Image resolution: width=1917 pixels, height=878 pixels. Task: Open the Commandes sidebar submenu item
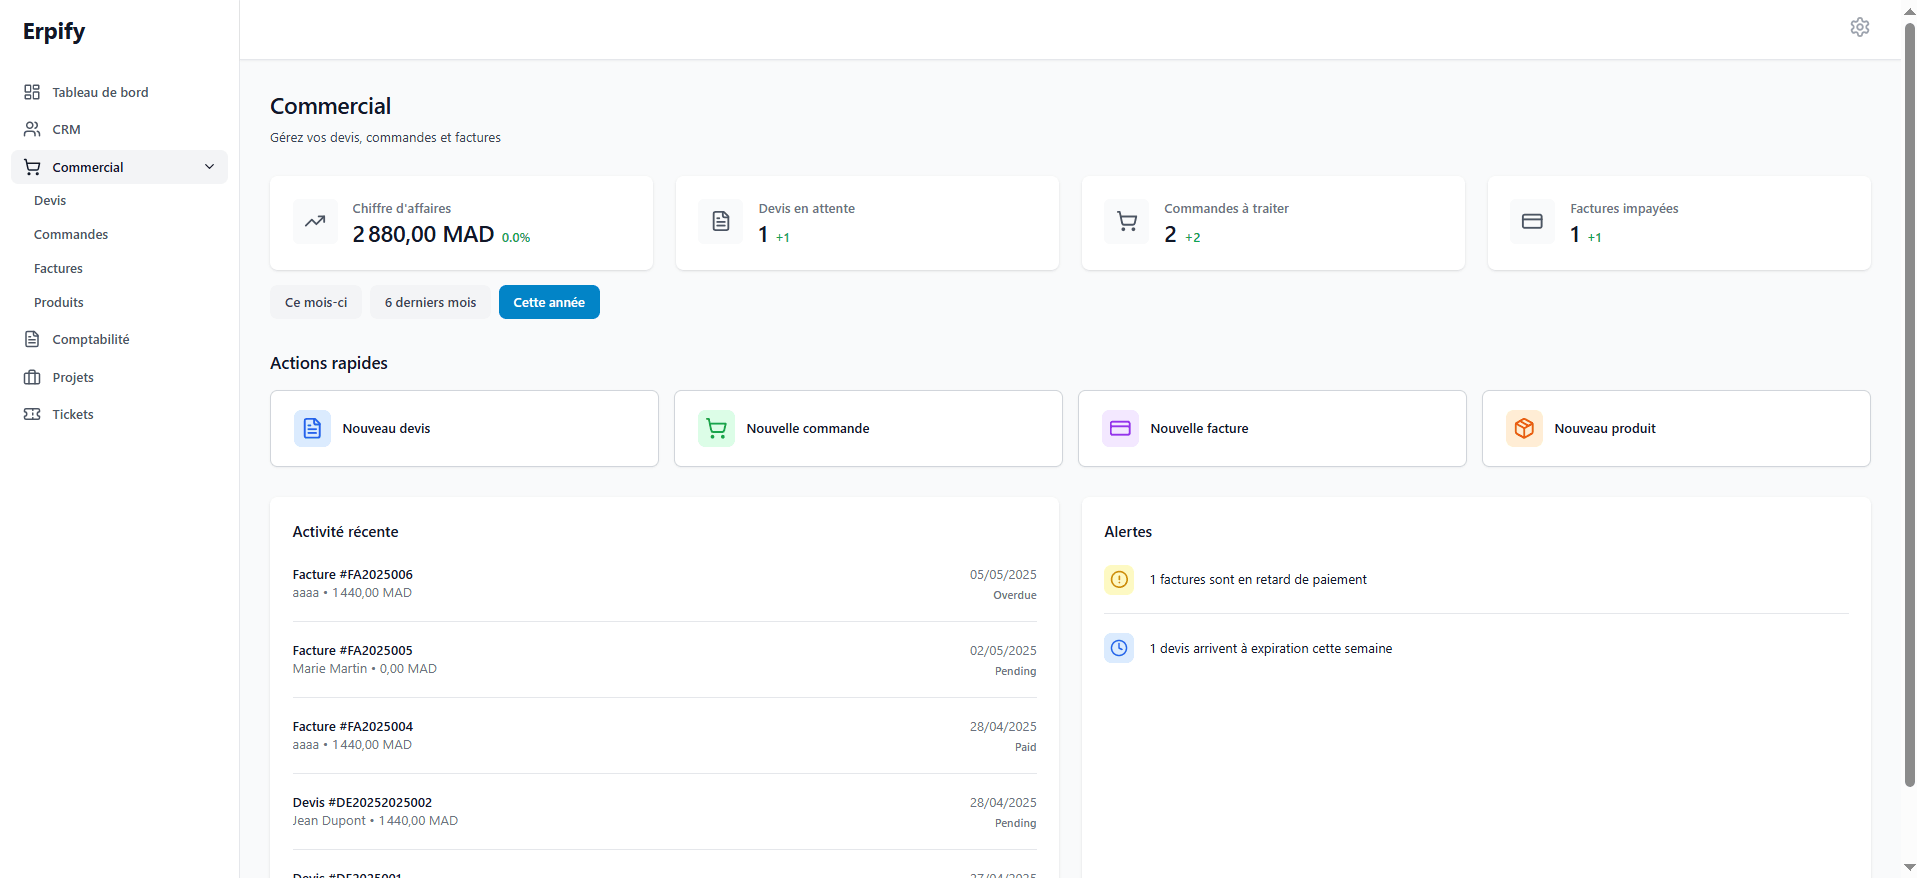[71, 234]
